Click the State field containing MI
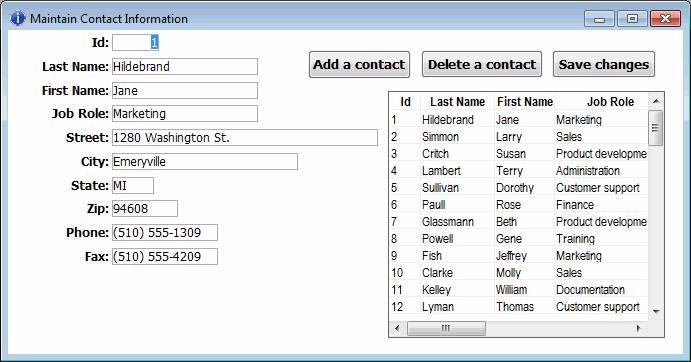Viewport: 691px width, 362px height. tap(133, 186)
